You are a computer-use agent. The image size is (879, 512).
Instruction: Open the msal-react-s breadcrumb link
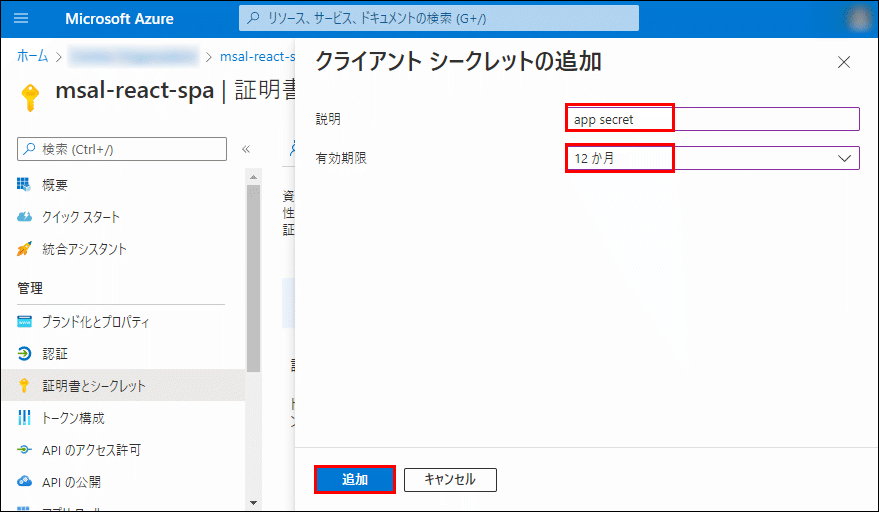pos(257,57)
